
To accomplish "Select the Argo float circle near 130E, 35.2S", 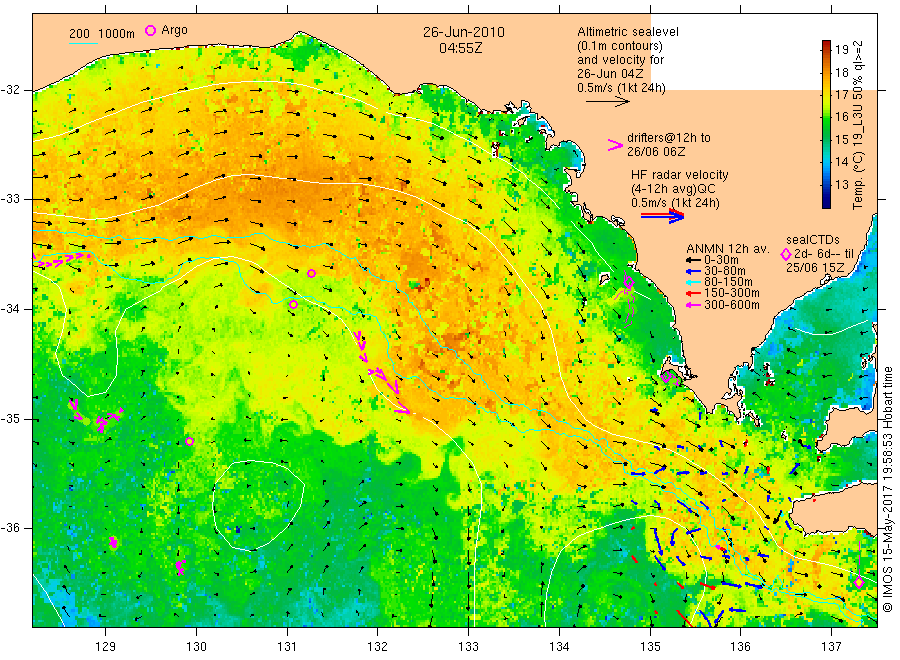I will tap(189, 441).
